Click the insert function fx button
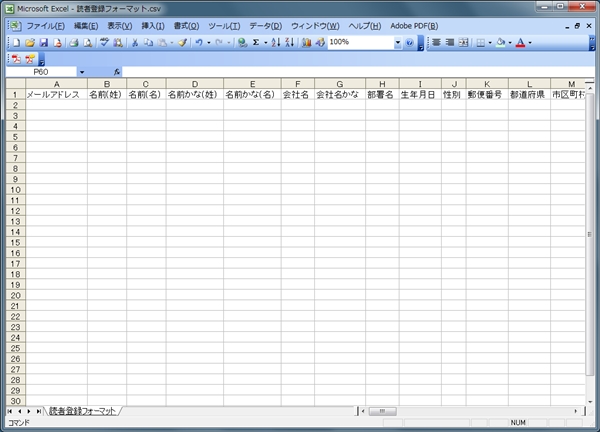Screen dimensions: 600x432 [117, 72]
